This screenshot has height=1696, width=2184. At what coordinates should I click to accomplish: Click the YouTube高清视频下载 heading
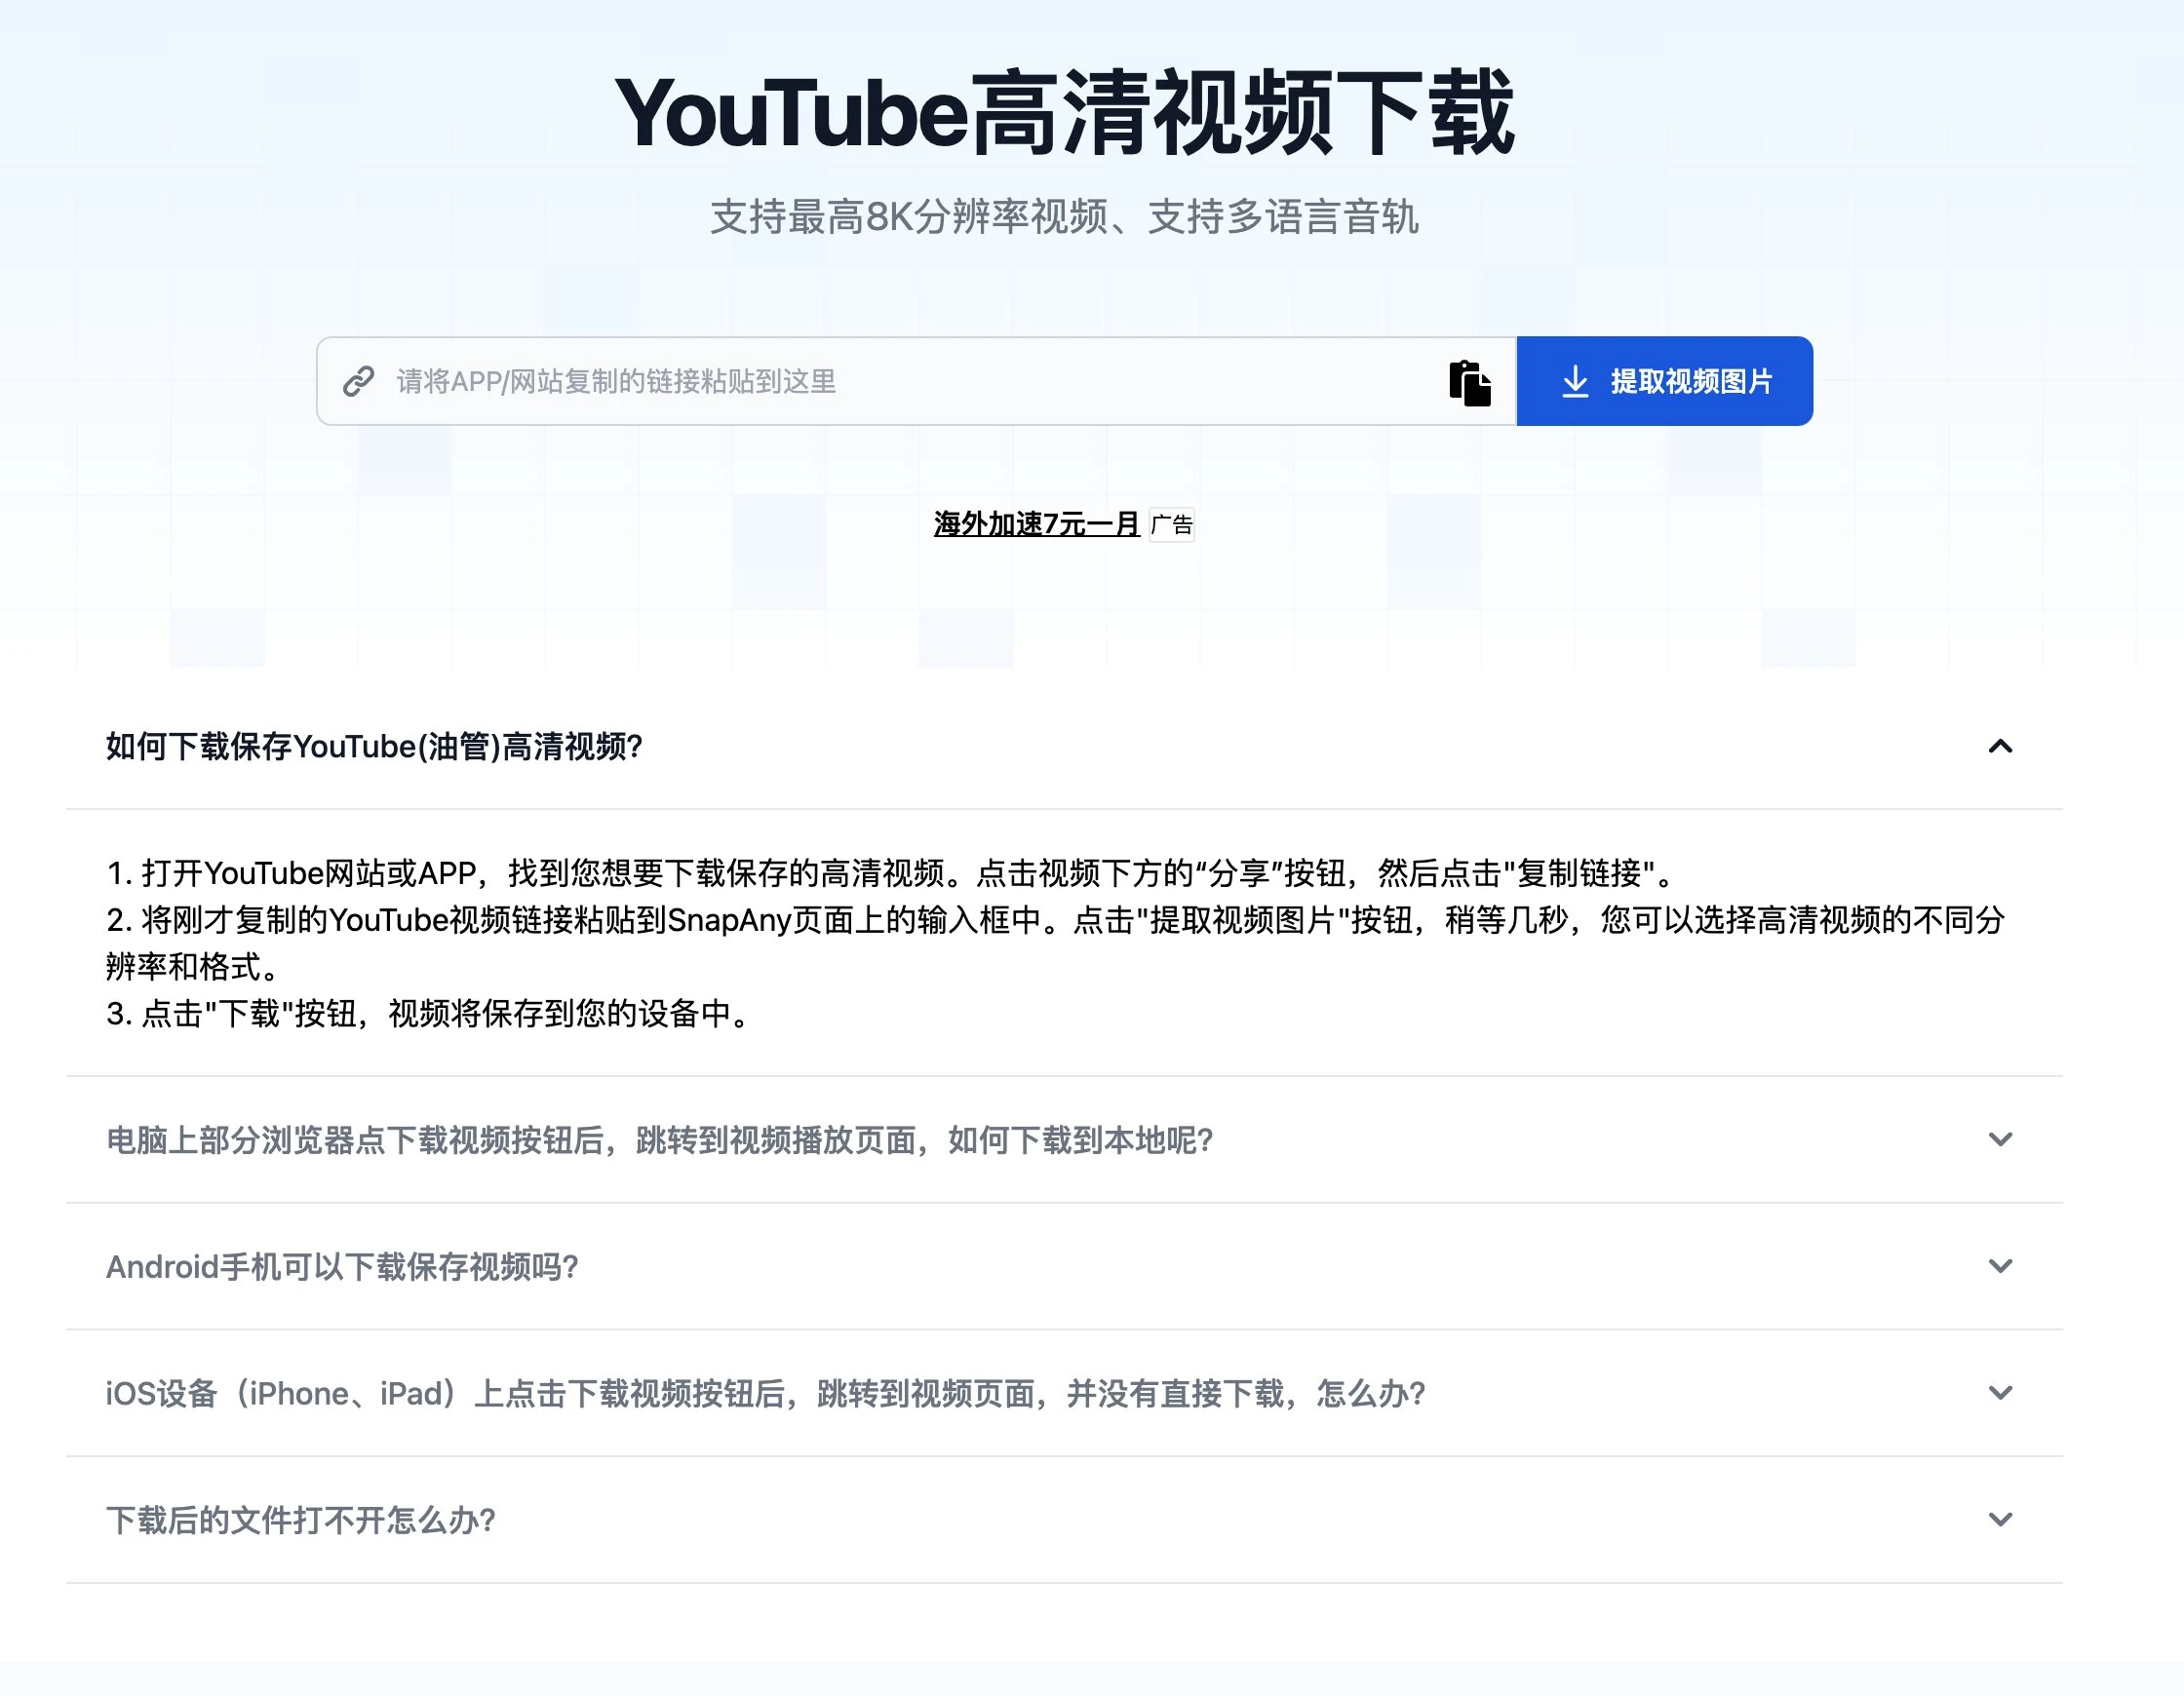coord(1064,113)
